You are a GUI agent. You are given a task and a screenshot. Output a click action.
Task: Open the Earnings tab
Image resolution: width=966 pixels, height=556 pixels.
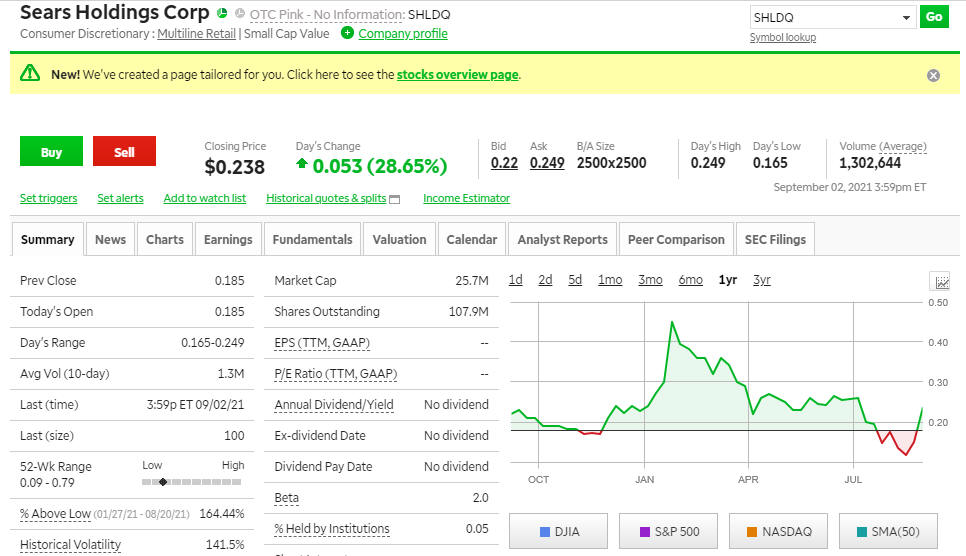click(228, 239)
